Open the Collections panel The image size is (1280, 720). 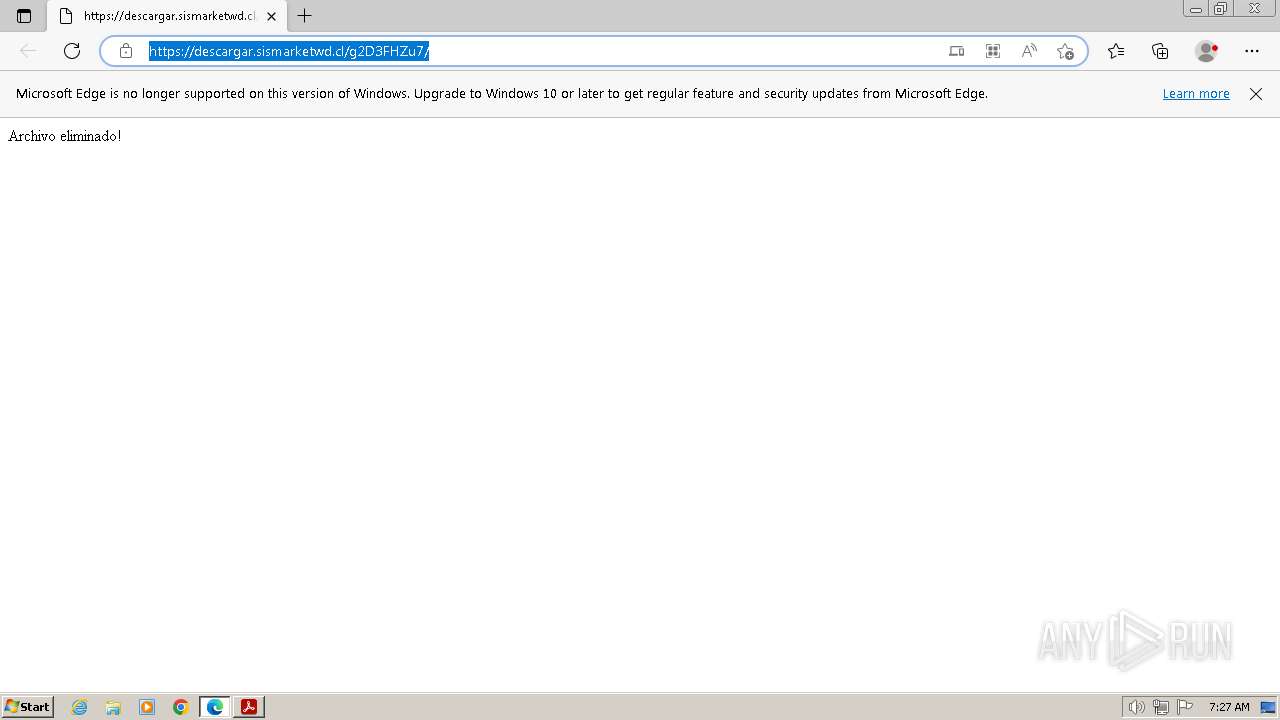1160,51
